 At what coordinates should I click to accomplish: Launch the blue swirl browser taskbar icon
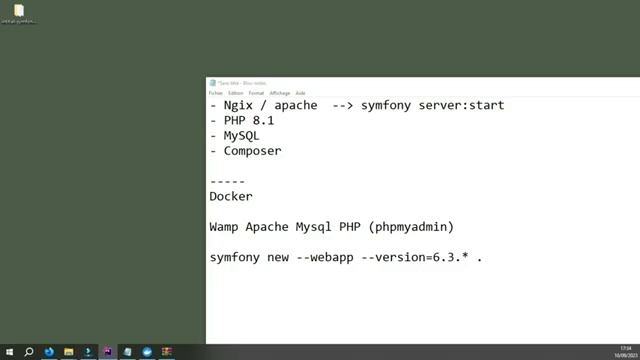(49, 351)
